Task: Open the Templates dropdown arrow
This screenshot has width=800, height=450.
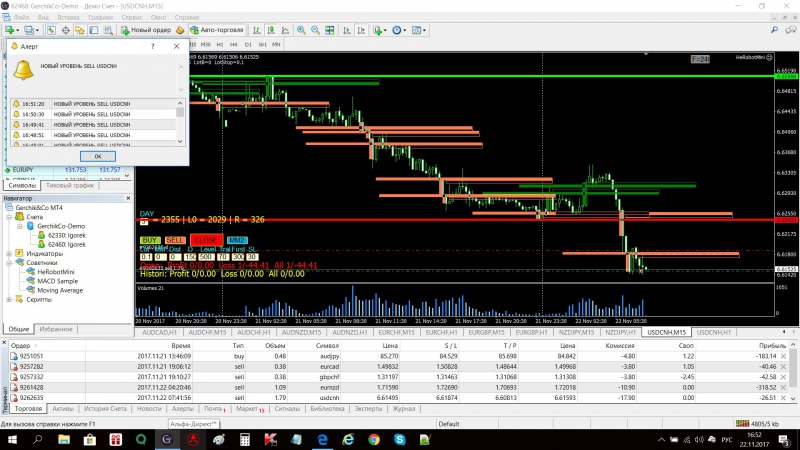Action: (424, 31)
